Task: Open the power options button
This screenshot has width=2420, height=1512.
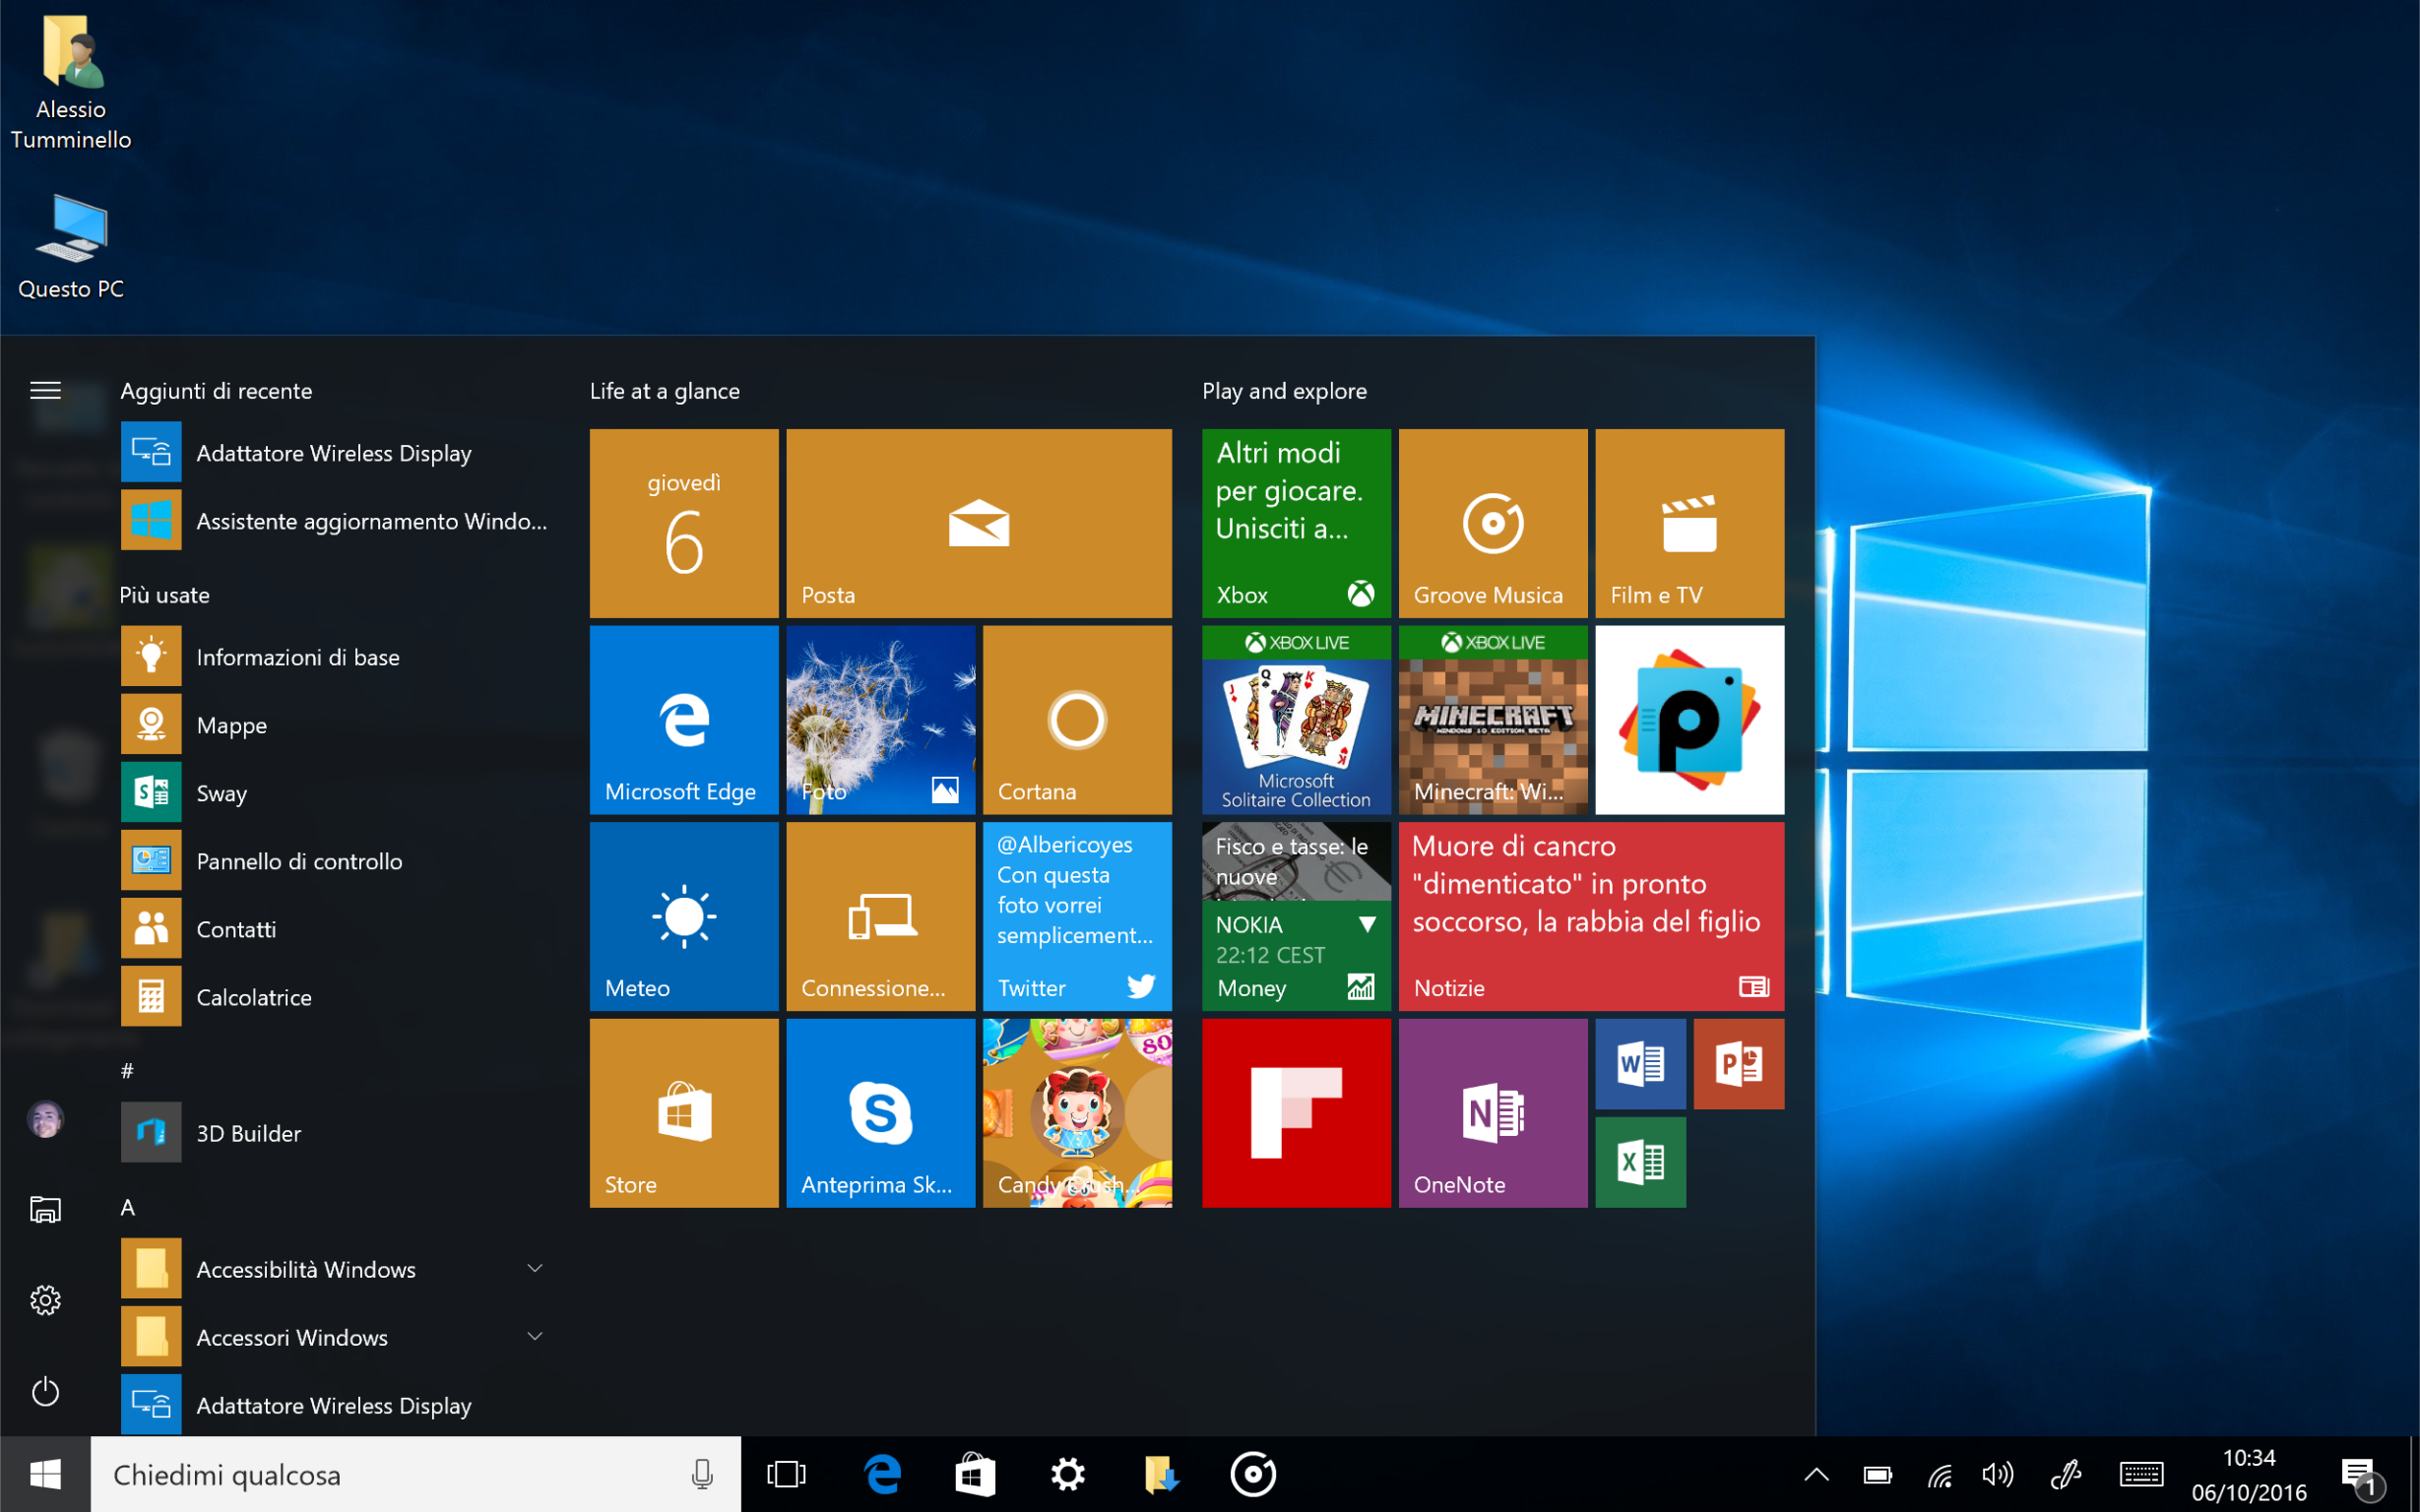Action: coord(45,1391)
